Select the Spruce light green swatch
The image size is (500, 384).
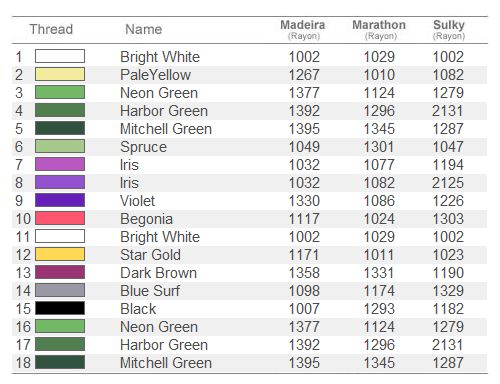[60, 146]
